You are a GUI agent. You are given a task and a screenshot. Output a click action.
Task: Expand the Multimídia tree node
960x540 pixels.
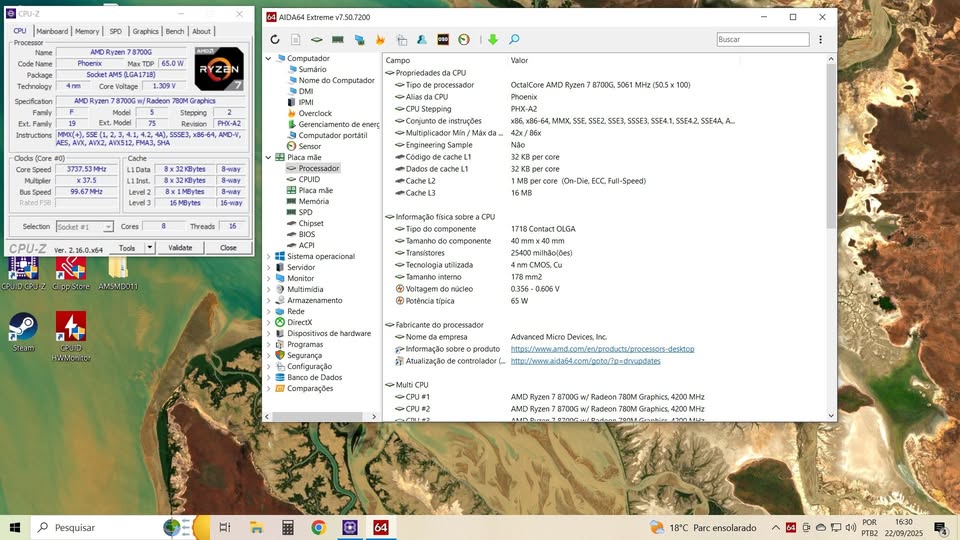[x=268, y=290]
